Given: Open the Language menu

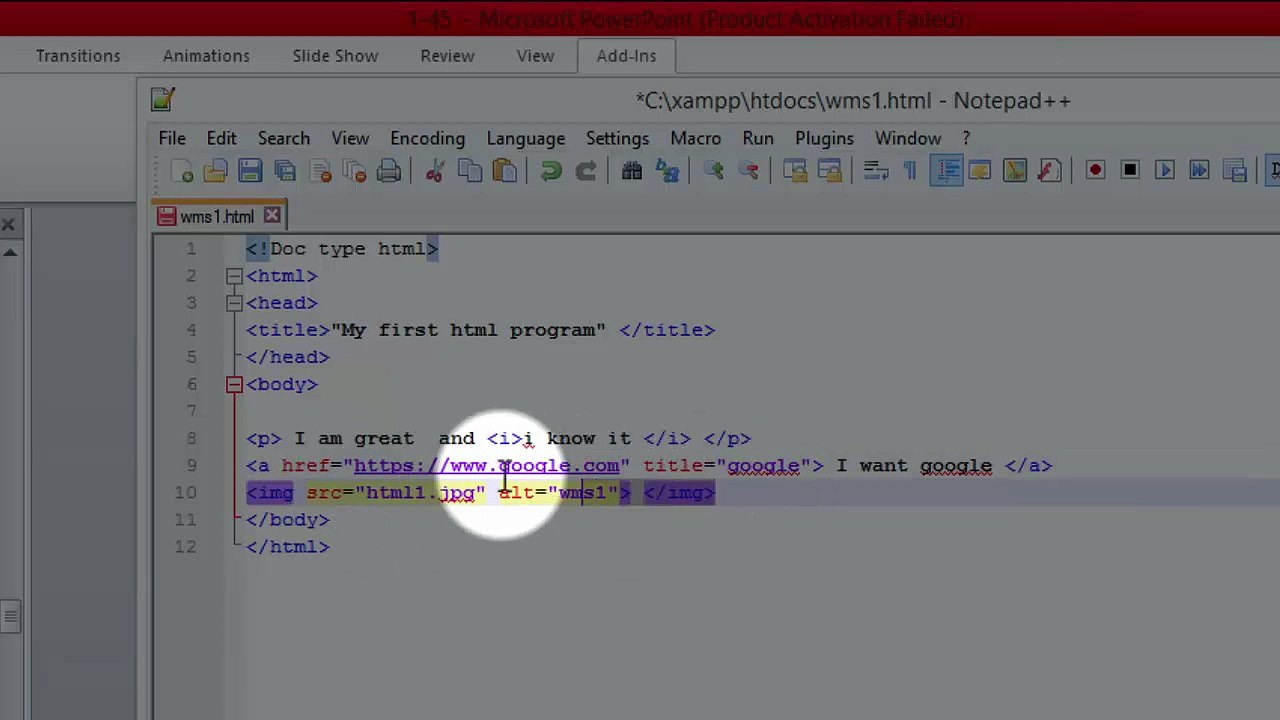Looking at the screenshot, I should [x=526, y=138].
